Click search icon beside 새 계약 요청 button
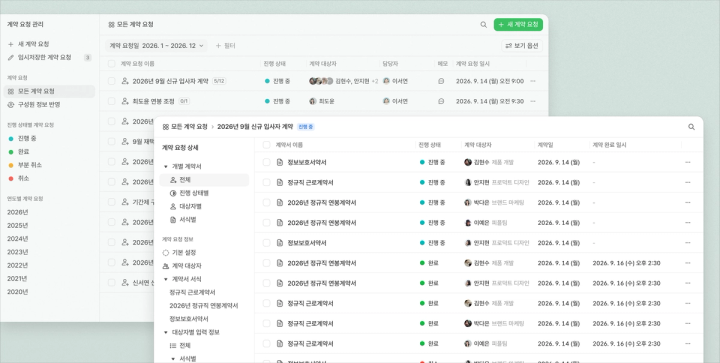This screenshot has width=720, height=363. click(484, 25)
